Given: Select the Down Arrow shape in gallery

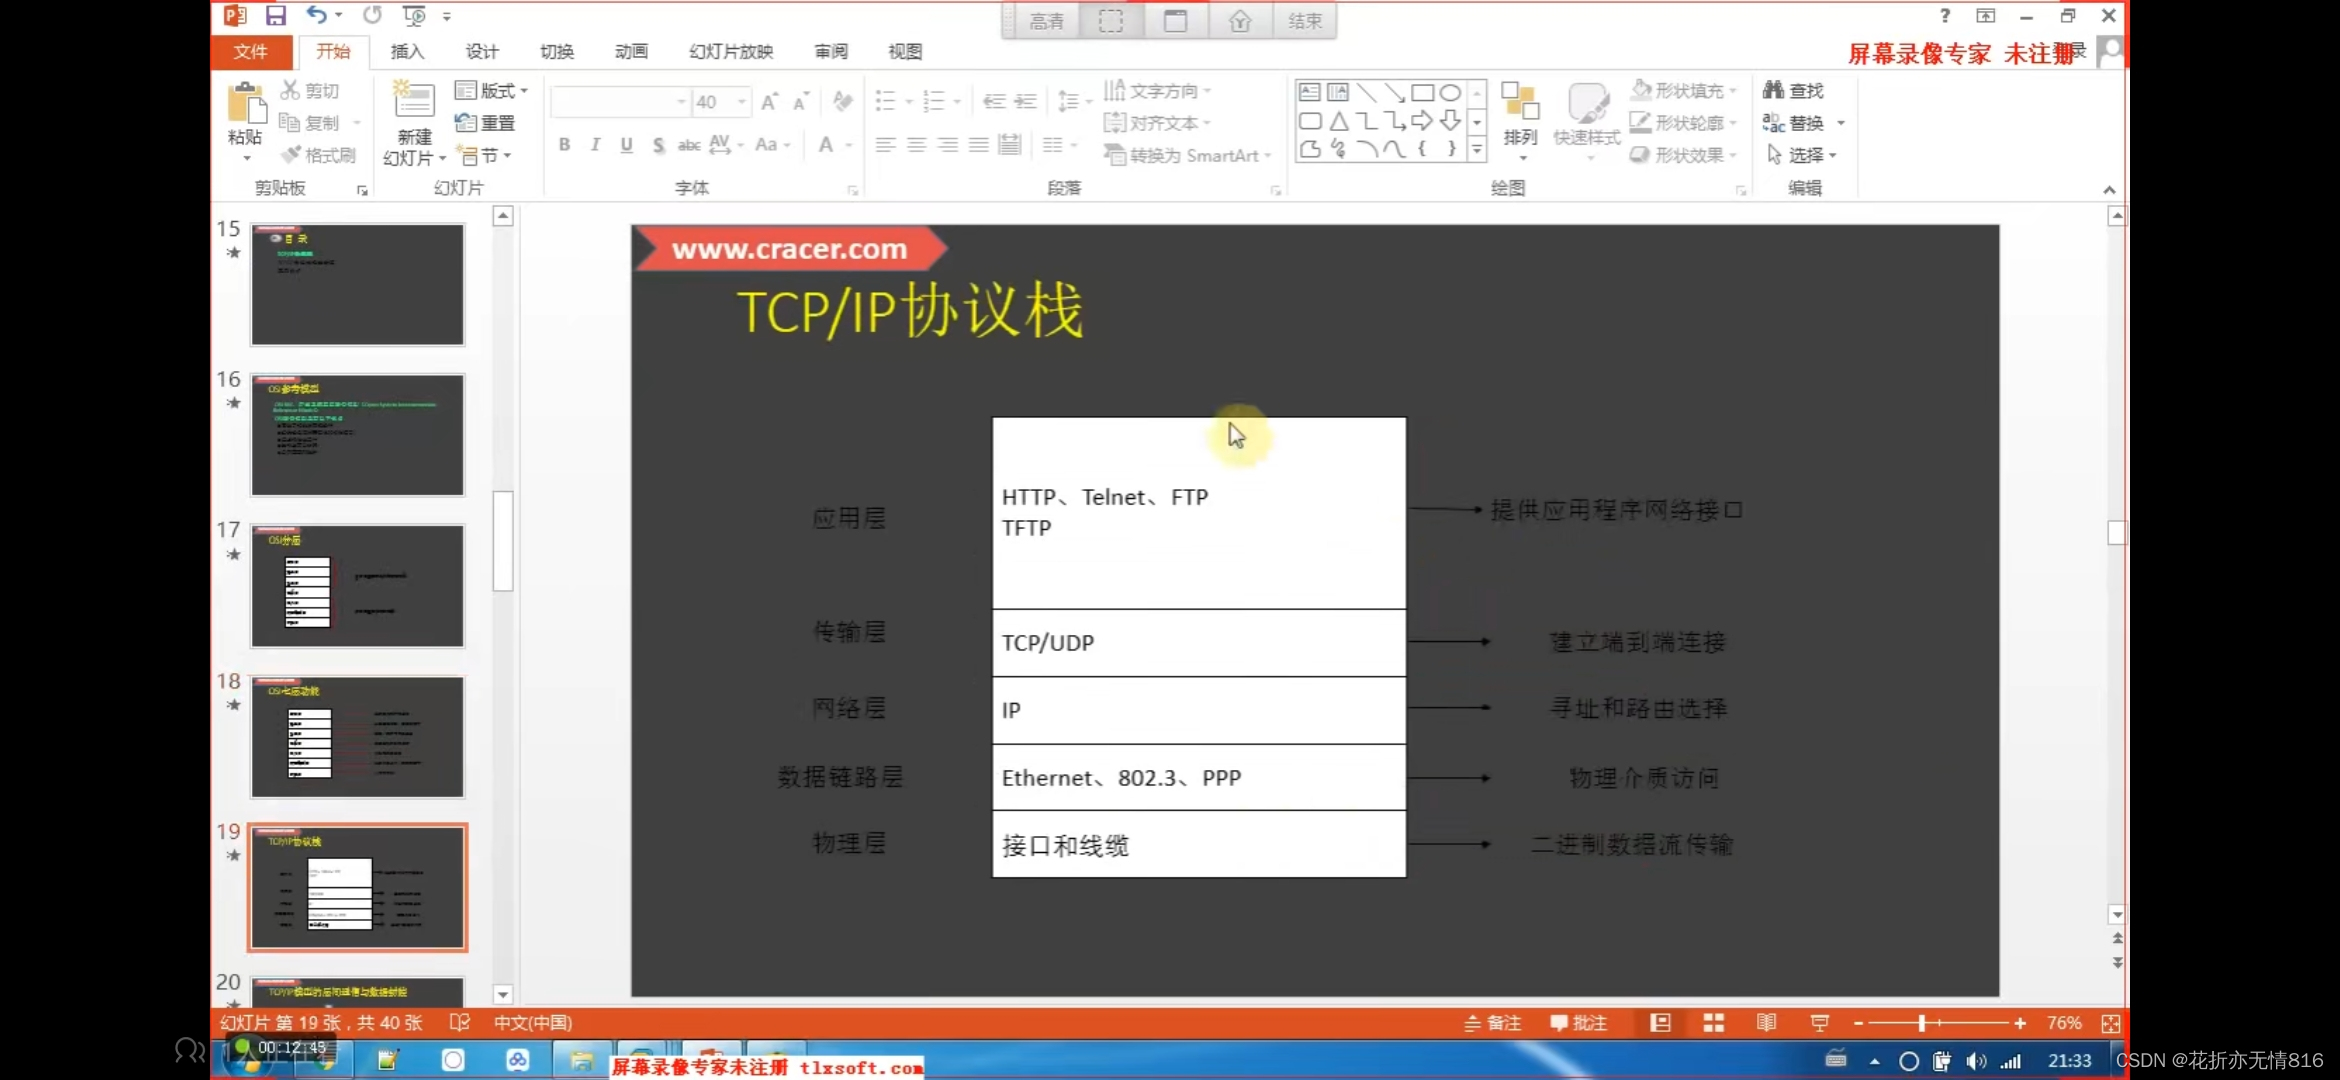Looking at the screenshot, I should [1450, 122].
